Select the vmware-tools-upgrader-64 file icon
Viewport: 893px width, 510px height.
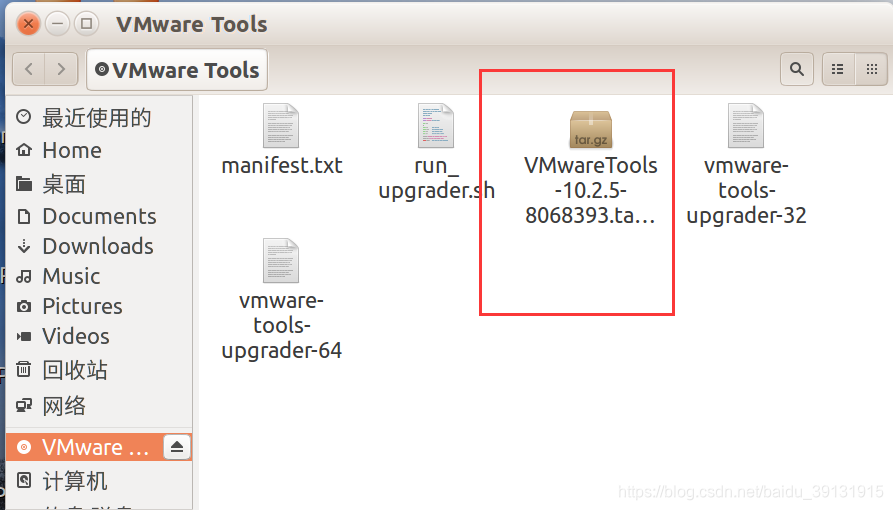[x=281, y=260]
